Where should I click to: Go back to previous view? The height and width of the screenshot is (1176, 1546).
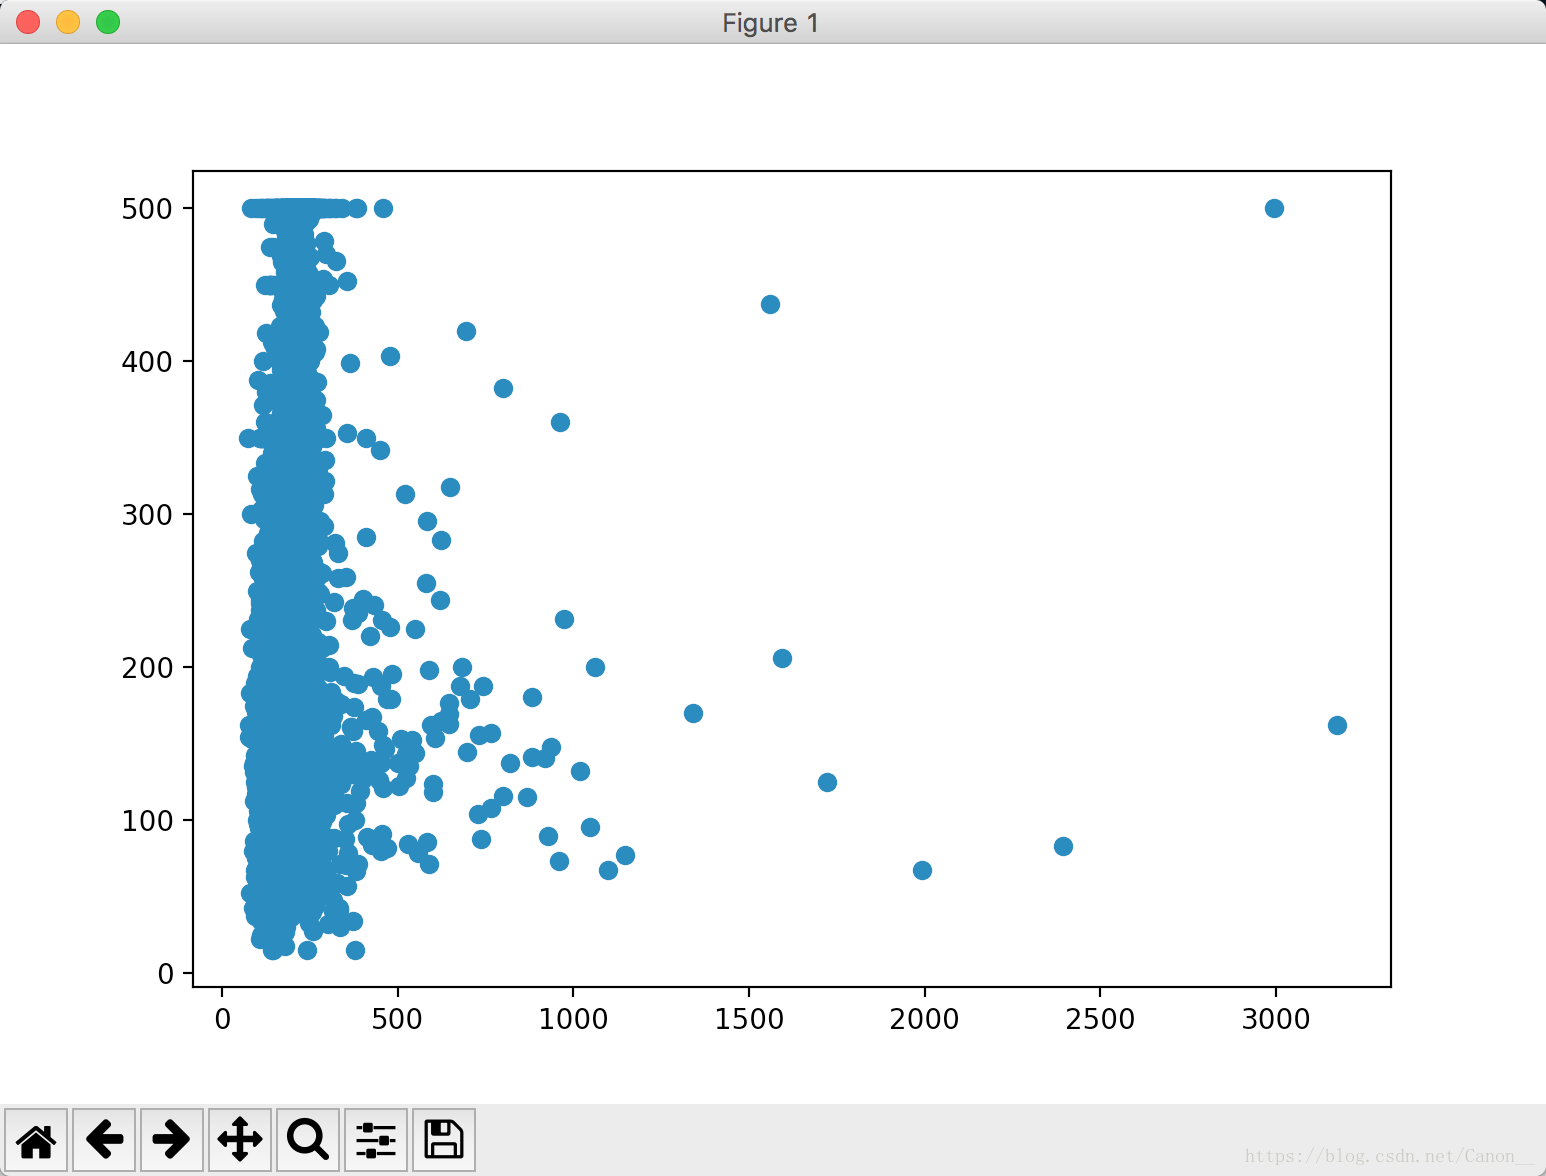point(104,1139)
